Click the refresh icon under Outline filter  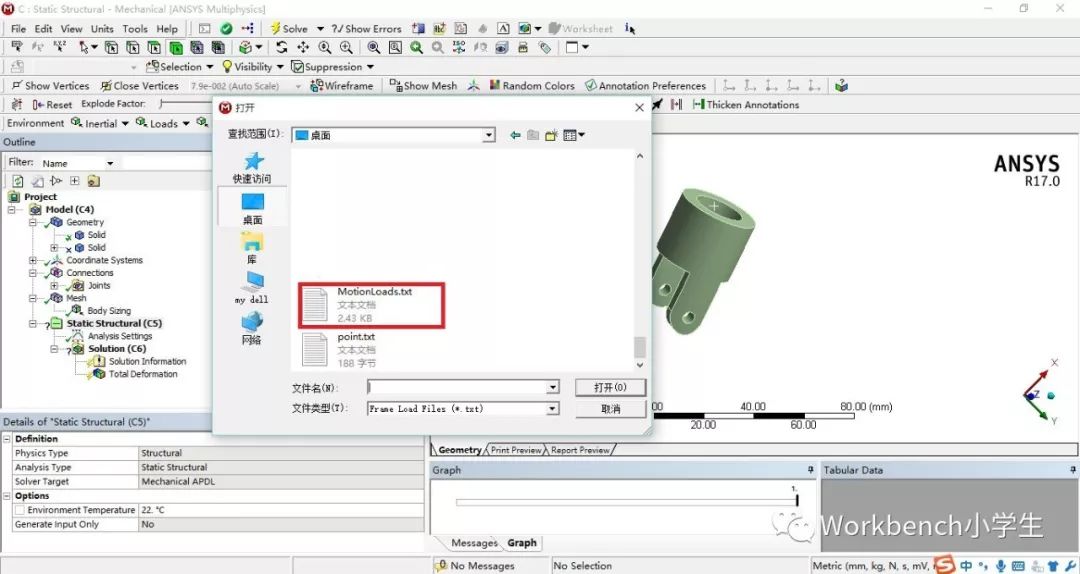(x=18, y=181)
